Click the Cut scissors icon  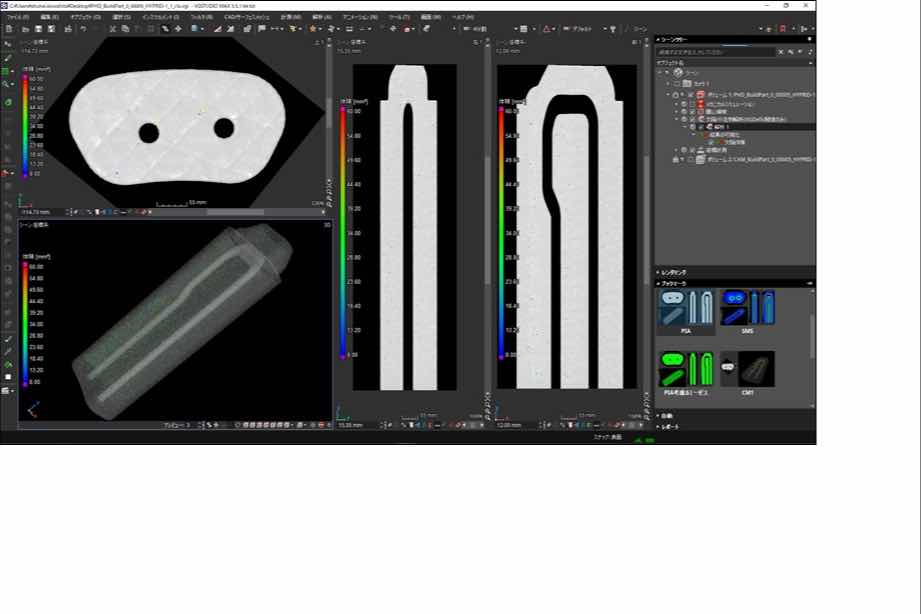pyautogui.click(x=112, y=29)
